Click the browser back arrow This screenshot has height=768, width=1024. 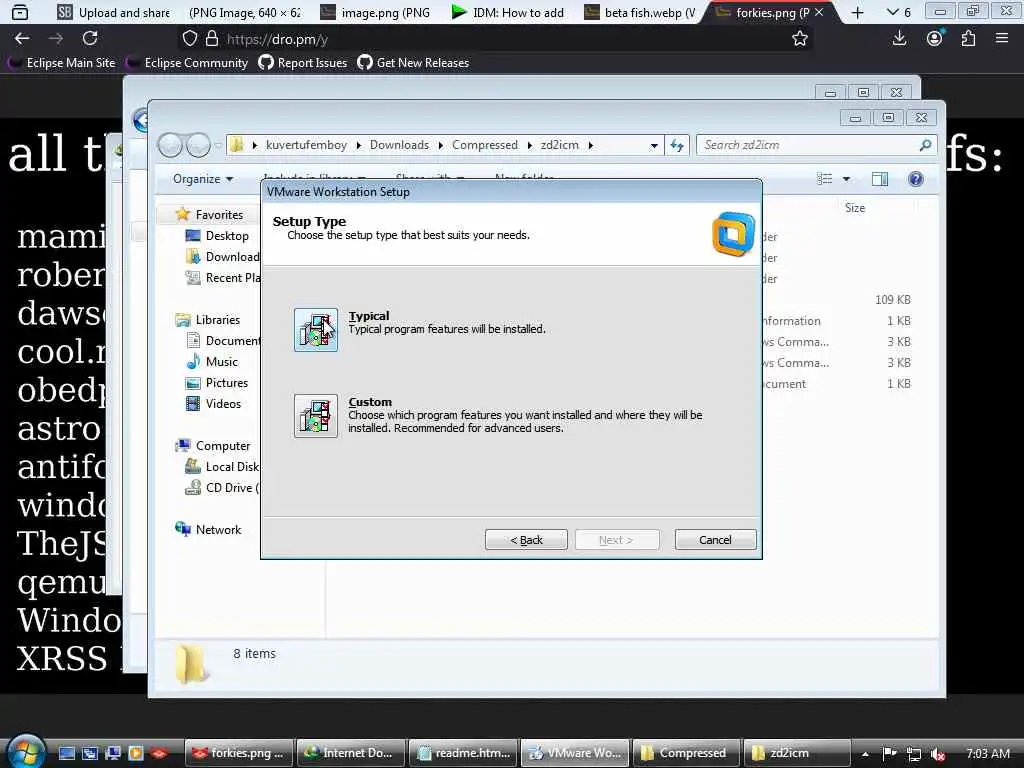(22, 39)
